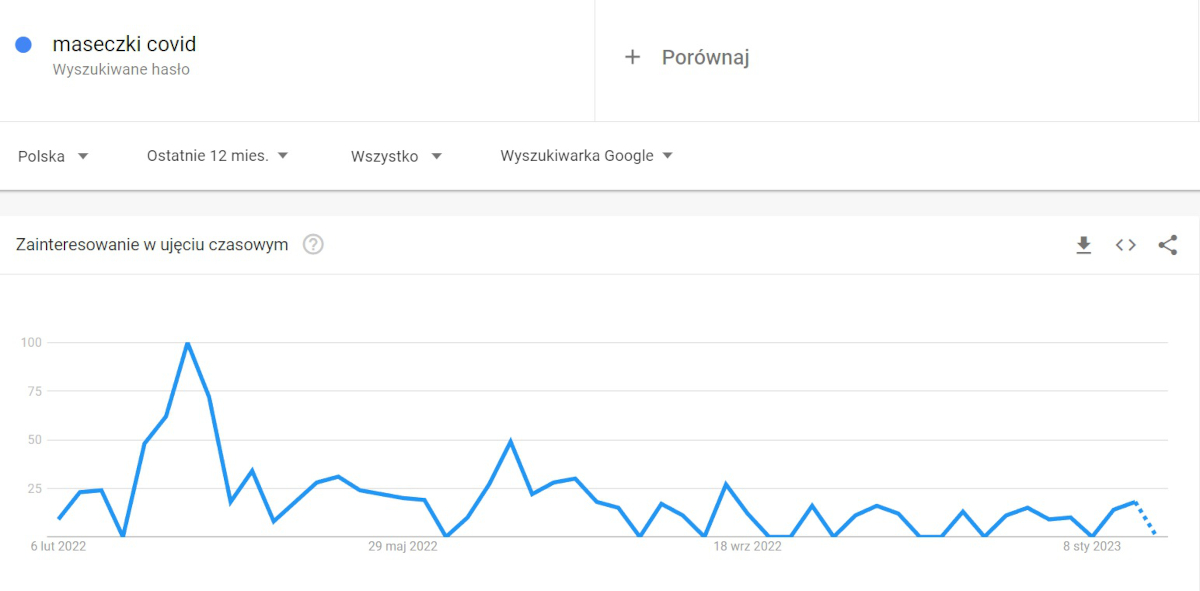Click the Wyszukiwane hasło subtitle text
Image resolution: width=1200 pixels, height=591 pixels.
point(121,70)
